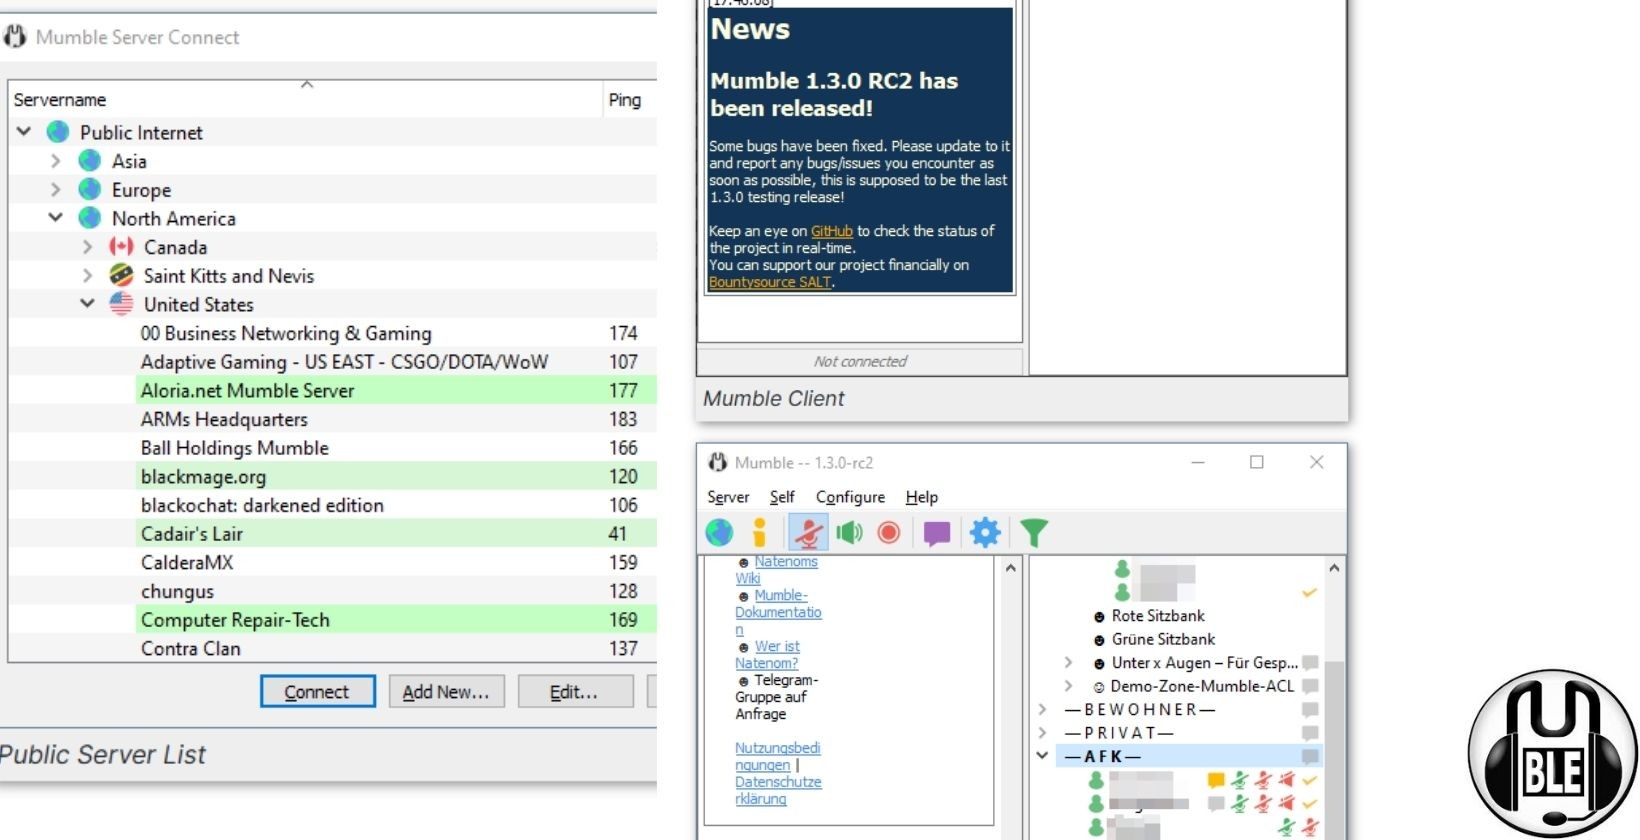1640x840 pixels.
Task: Open the purple chat comment icon in the toolbar
Action: tap(937, 534)
